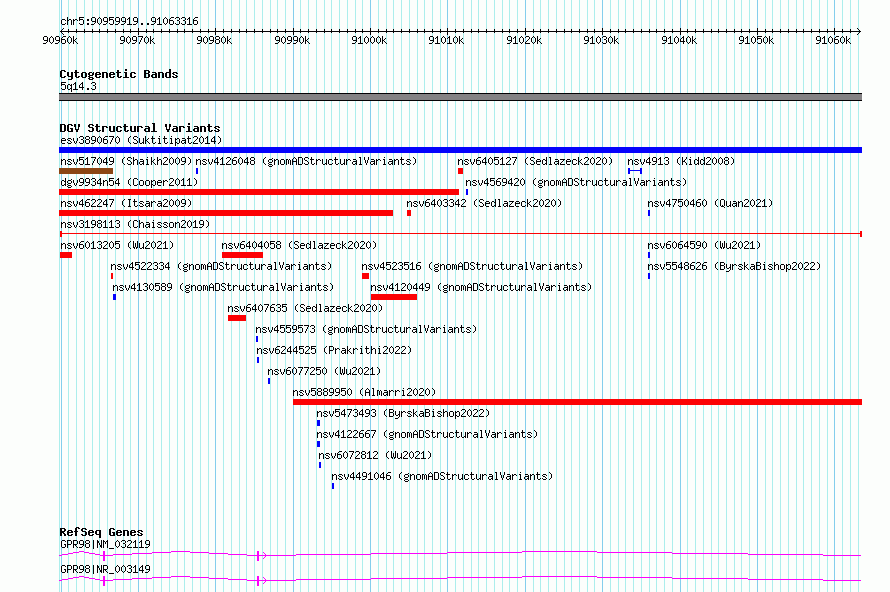
Task: Click red bar of dgv9934n54 (Cooper2011)
Action: click(259, 192)
